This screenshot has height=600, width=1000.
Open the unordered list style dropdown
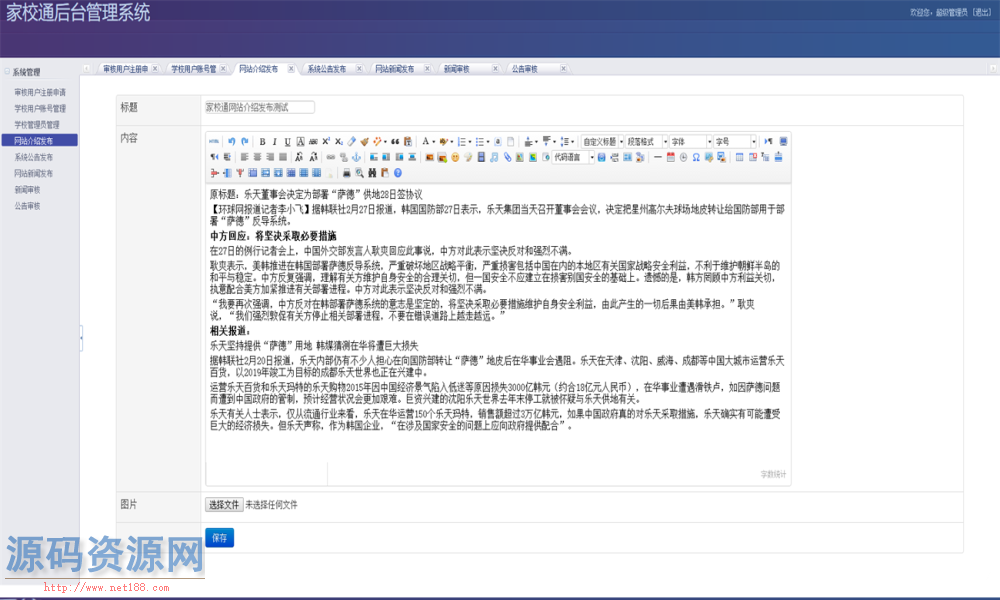coord(488,142)
